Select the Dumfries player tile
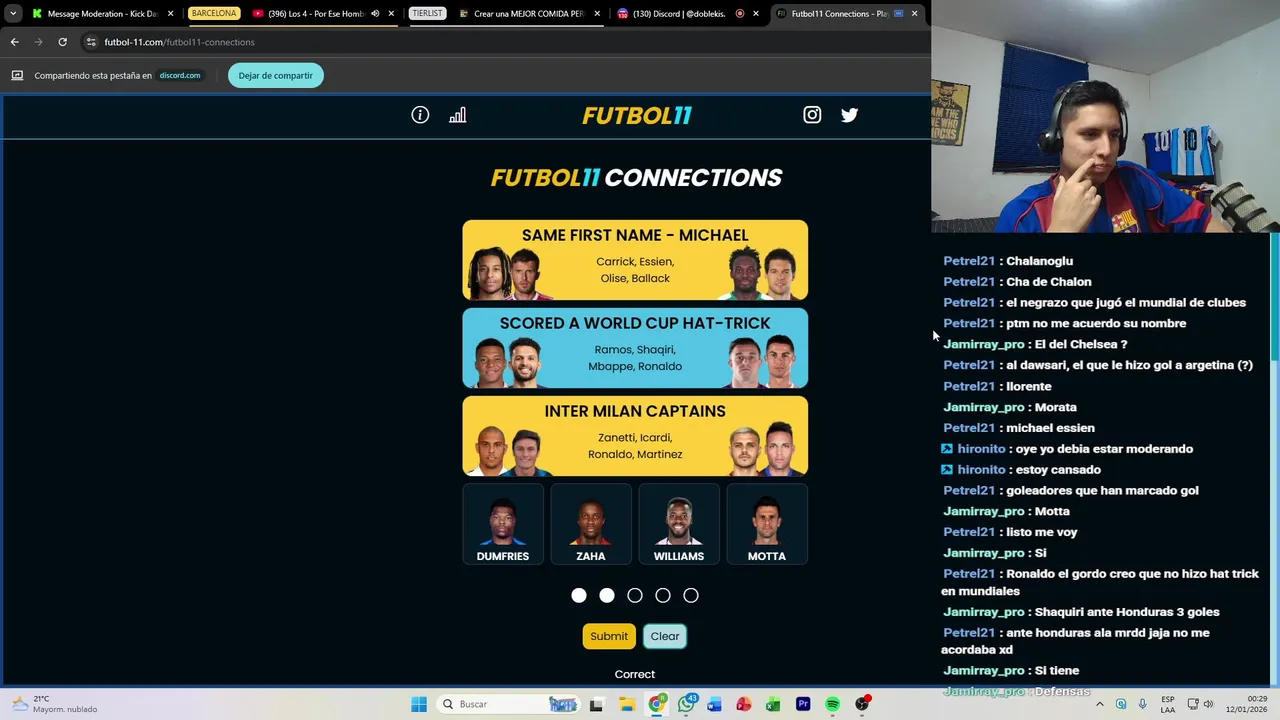This screenshot has width=1280, height=720. click(x=503, y=524)
